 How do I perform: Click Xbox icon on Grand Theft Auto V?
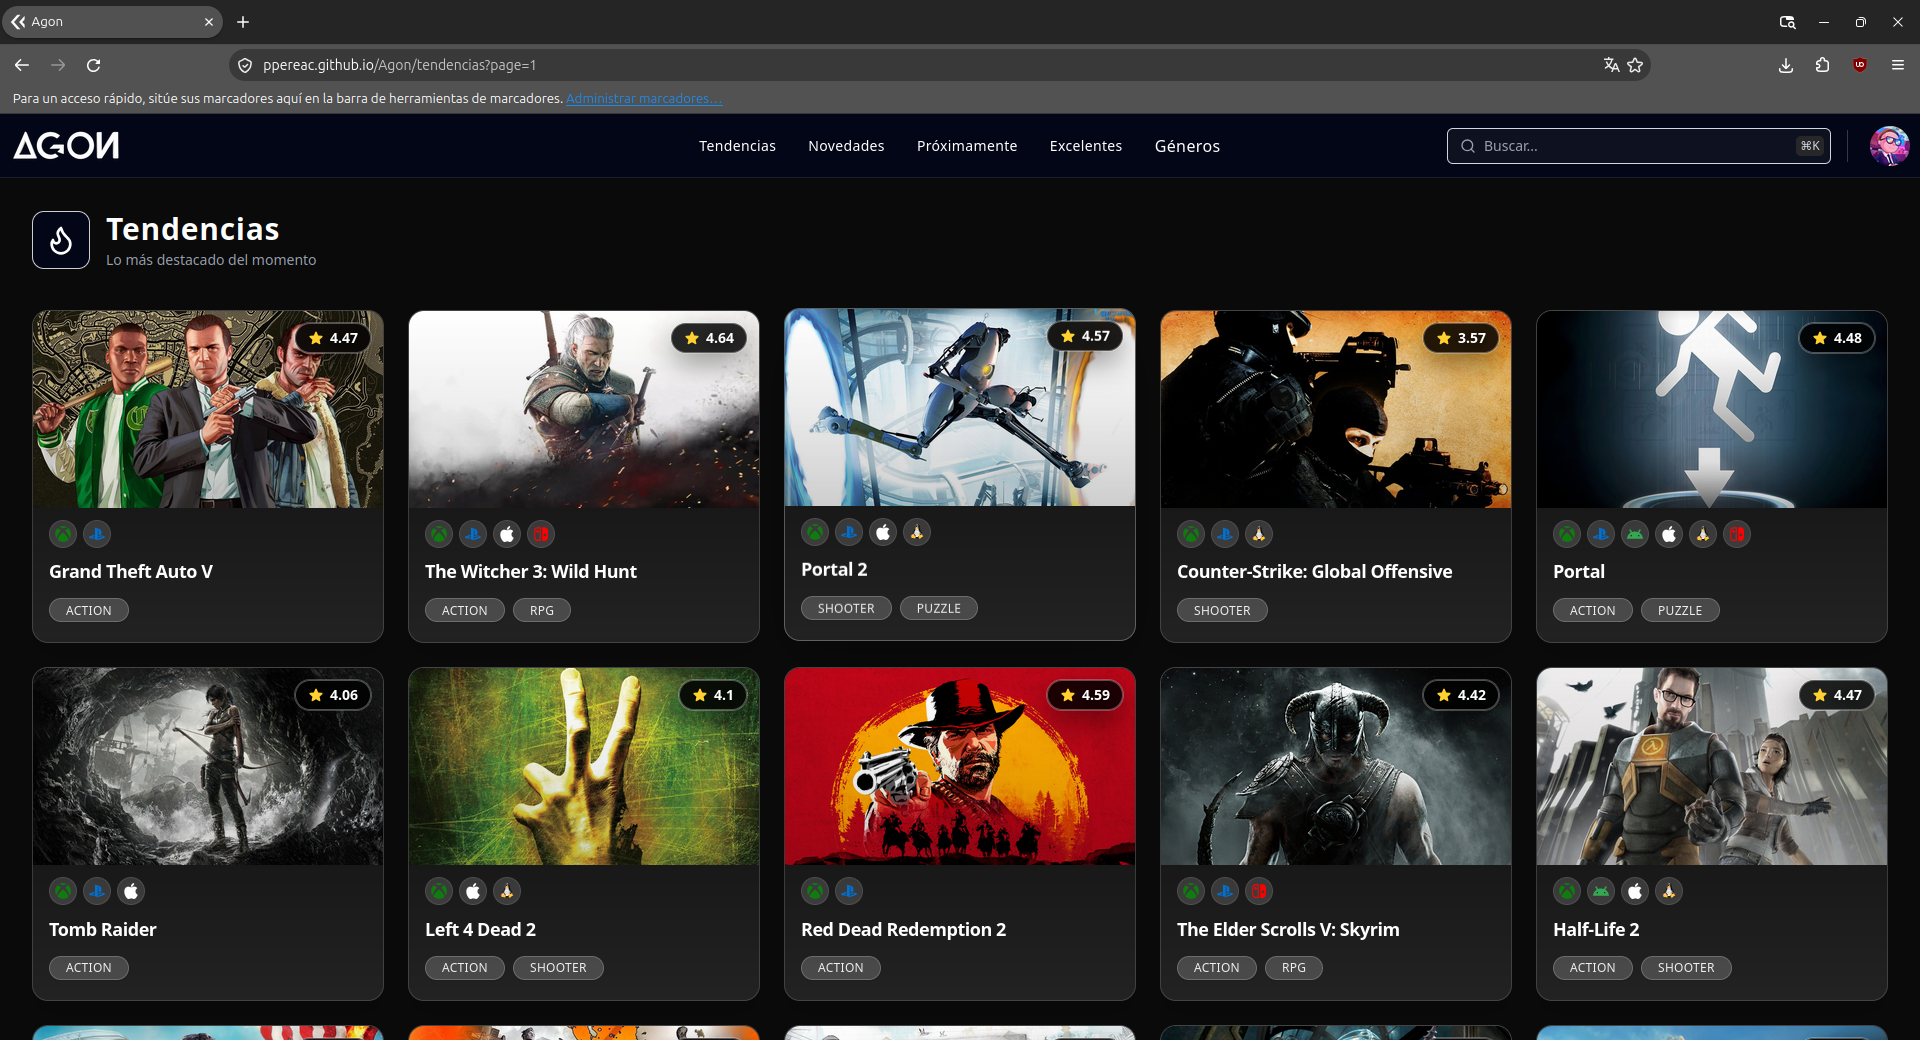tap(63, 534)
